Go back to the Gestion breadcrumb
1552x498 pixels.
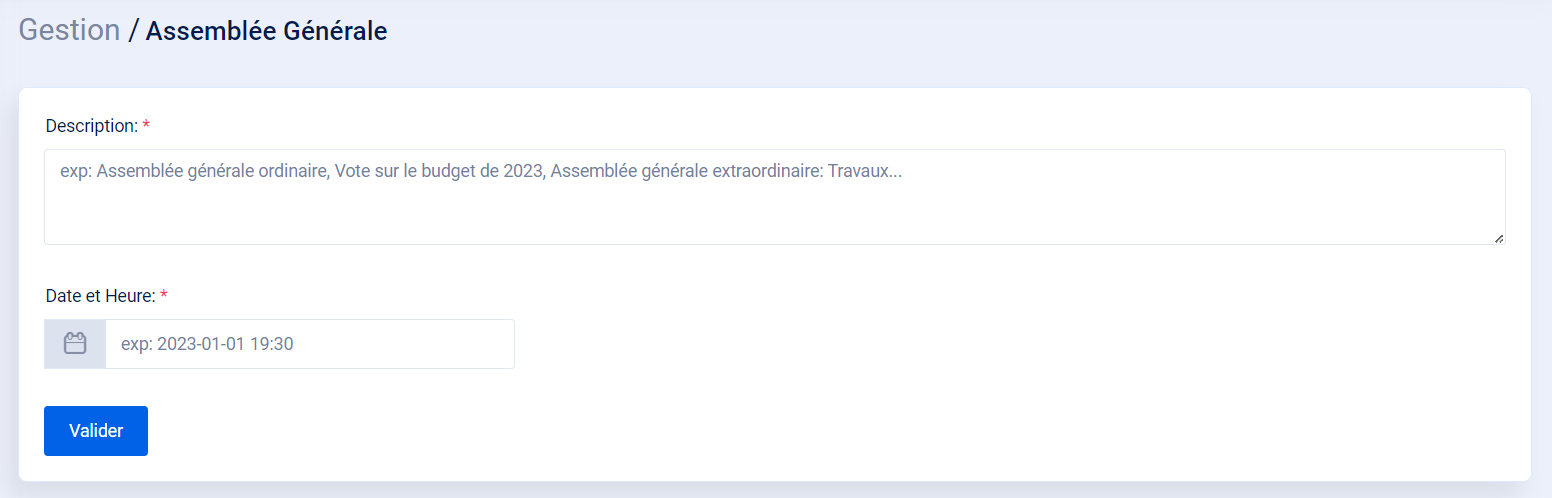[x=69, y=30]
